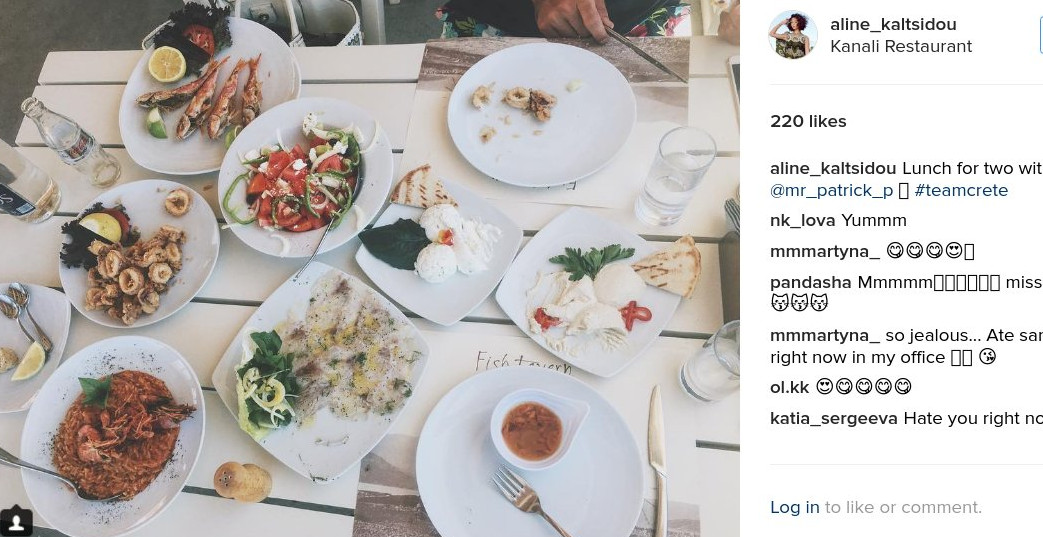Click Log in to like or comment
This screenshot has height=537, width=1043.
click(x=795, y=508)
